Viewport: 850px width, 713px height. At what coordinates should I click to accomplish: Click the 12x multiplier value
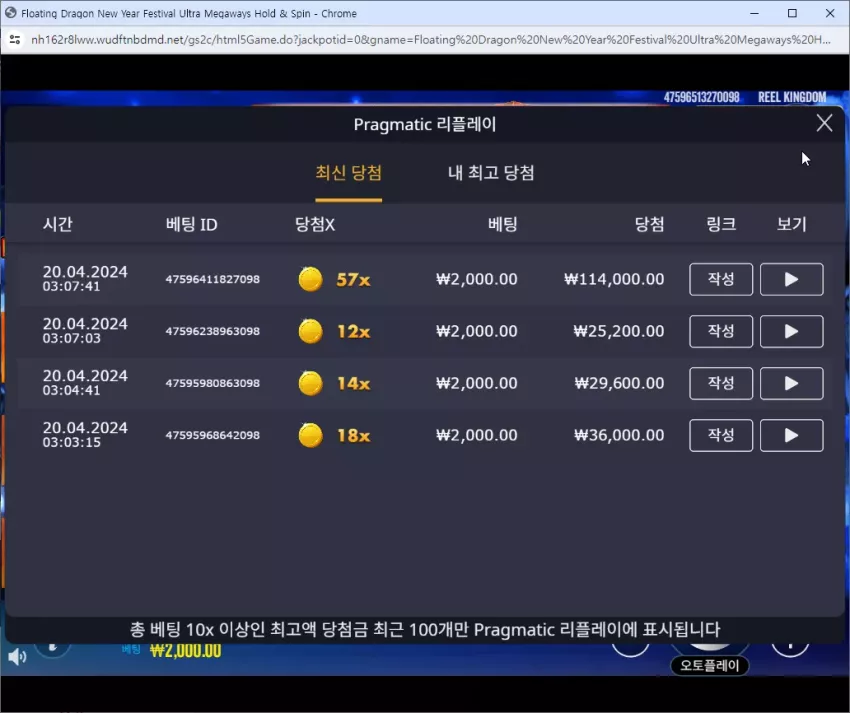click(x=353, y=332)
